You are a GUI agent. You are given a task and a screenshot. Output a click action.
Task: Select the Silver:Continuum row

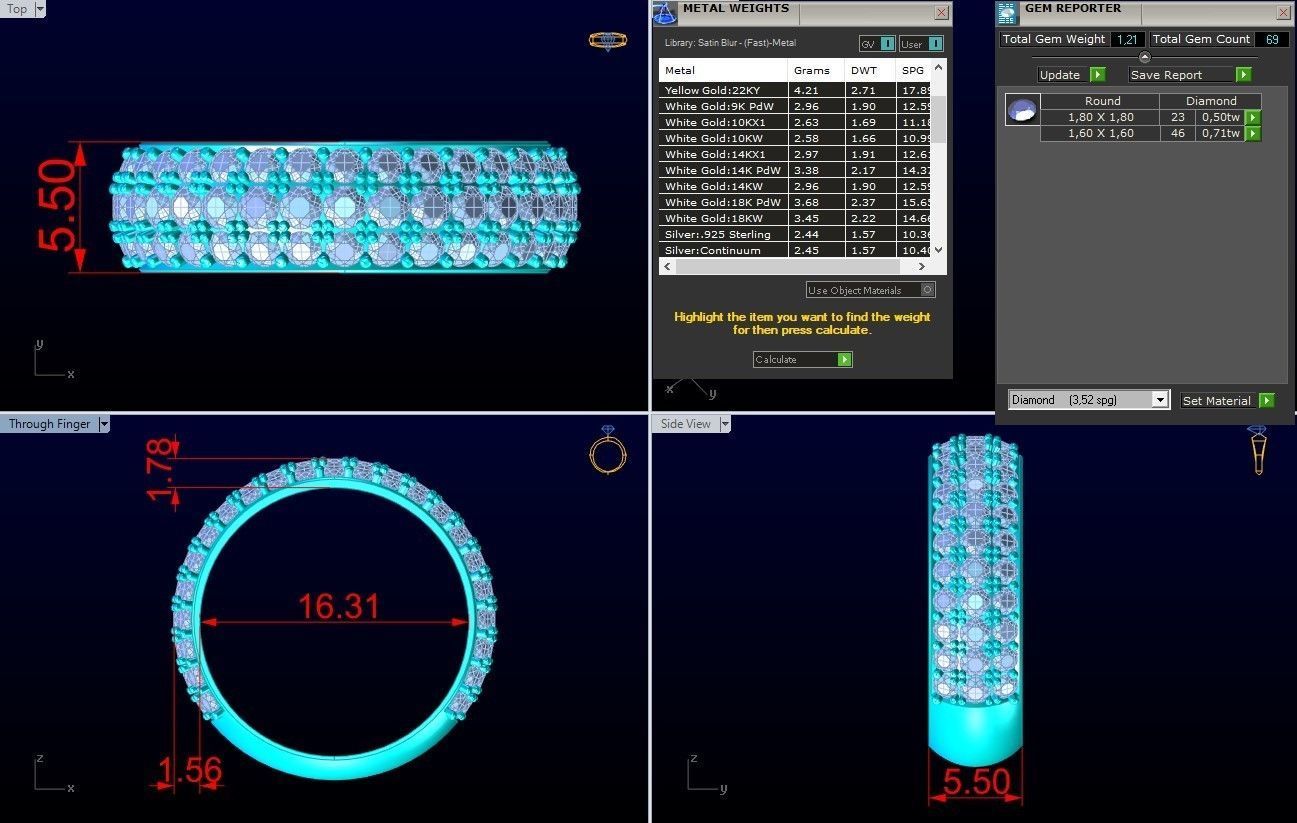795,250
